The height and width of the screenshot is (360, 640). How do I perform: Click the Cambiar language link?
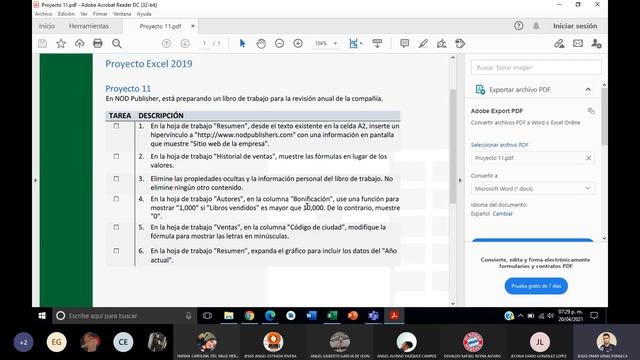coord(502,213)
